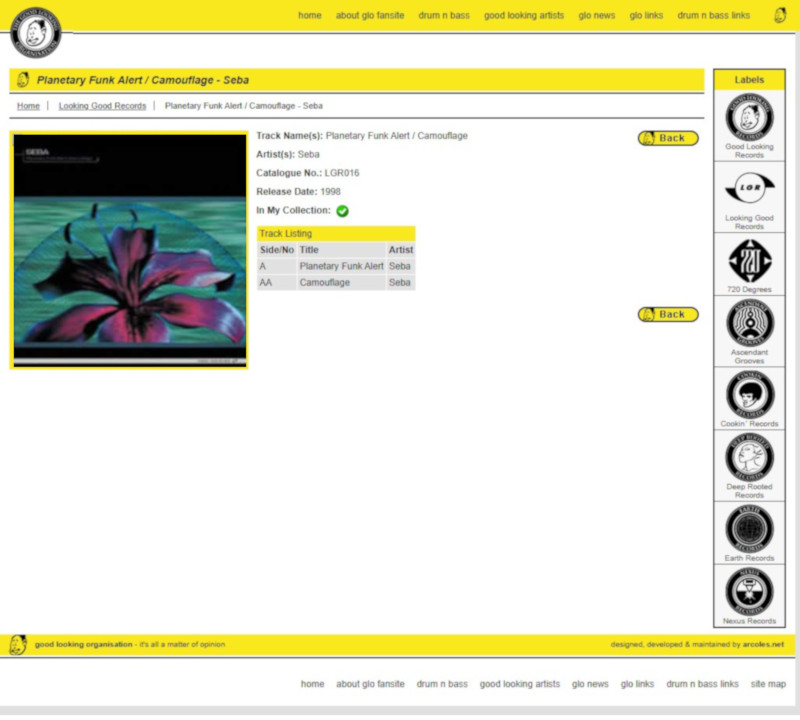Screen dimensions: 800x720
Task: Open glo links in top navigation
Action: (x=646, y=15)
